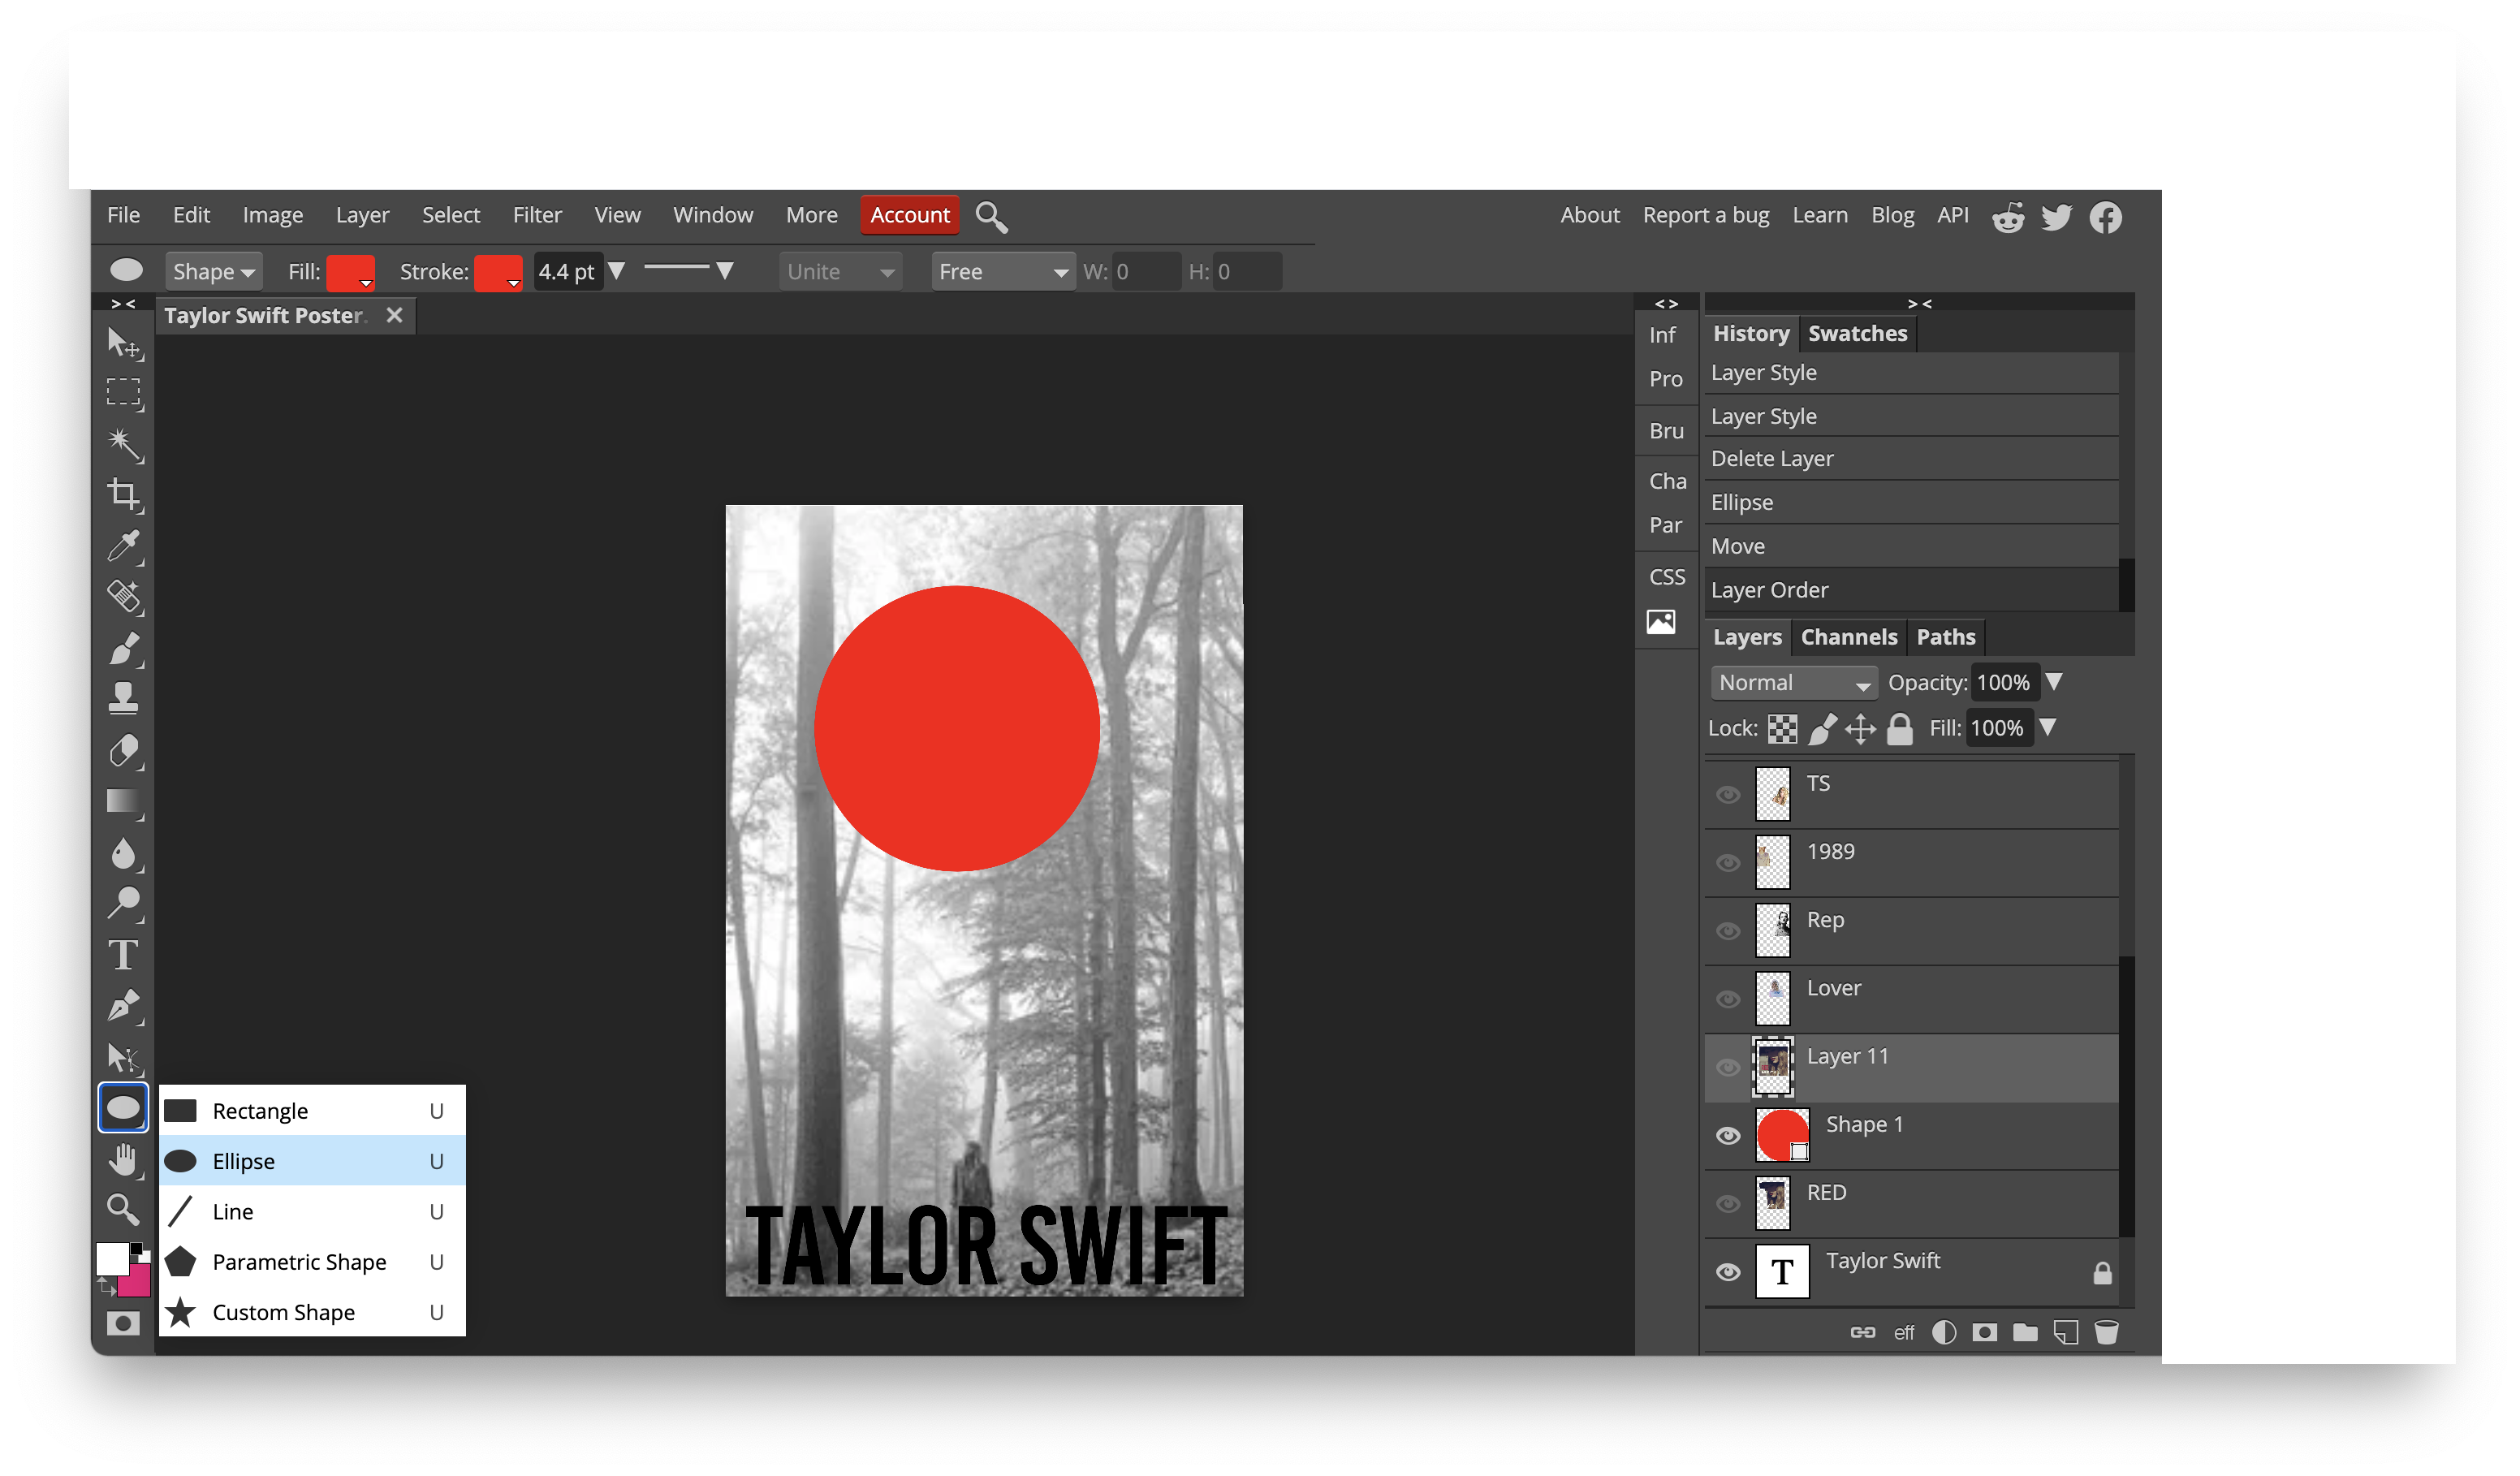
Task: Select the Move tool
Action: click(124, 343)
